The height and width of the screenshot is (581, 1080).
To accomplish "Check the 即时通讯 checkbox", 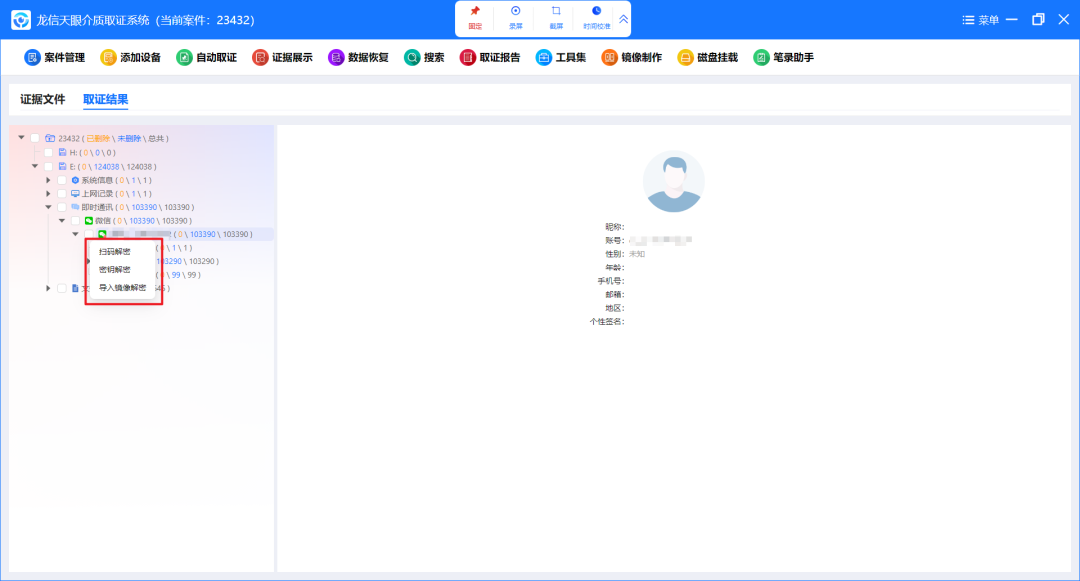I will [x=62, y=207].
